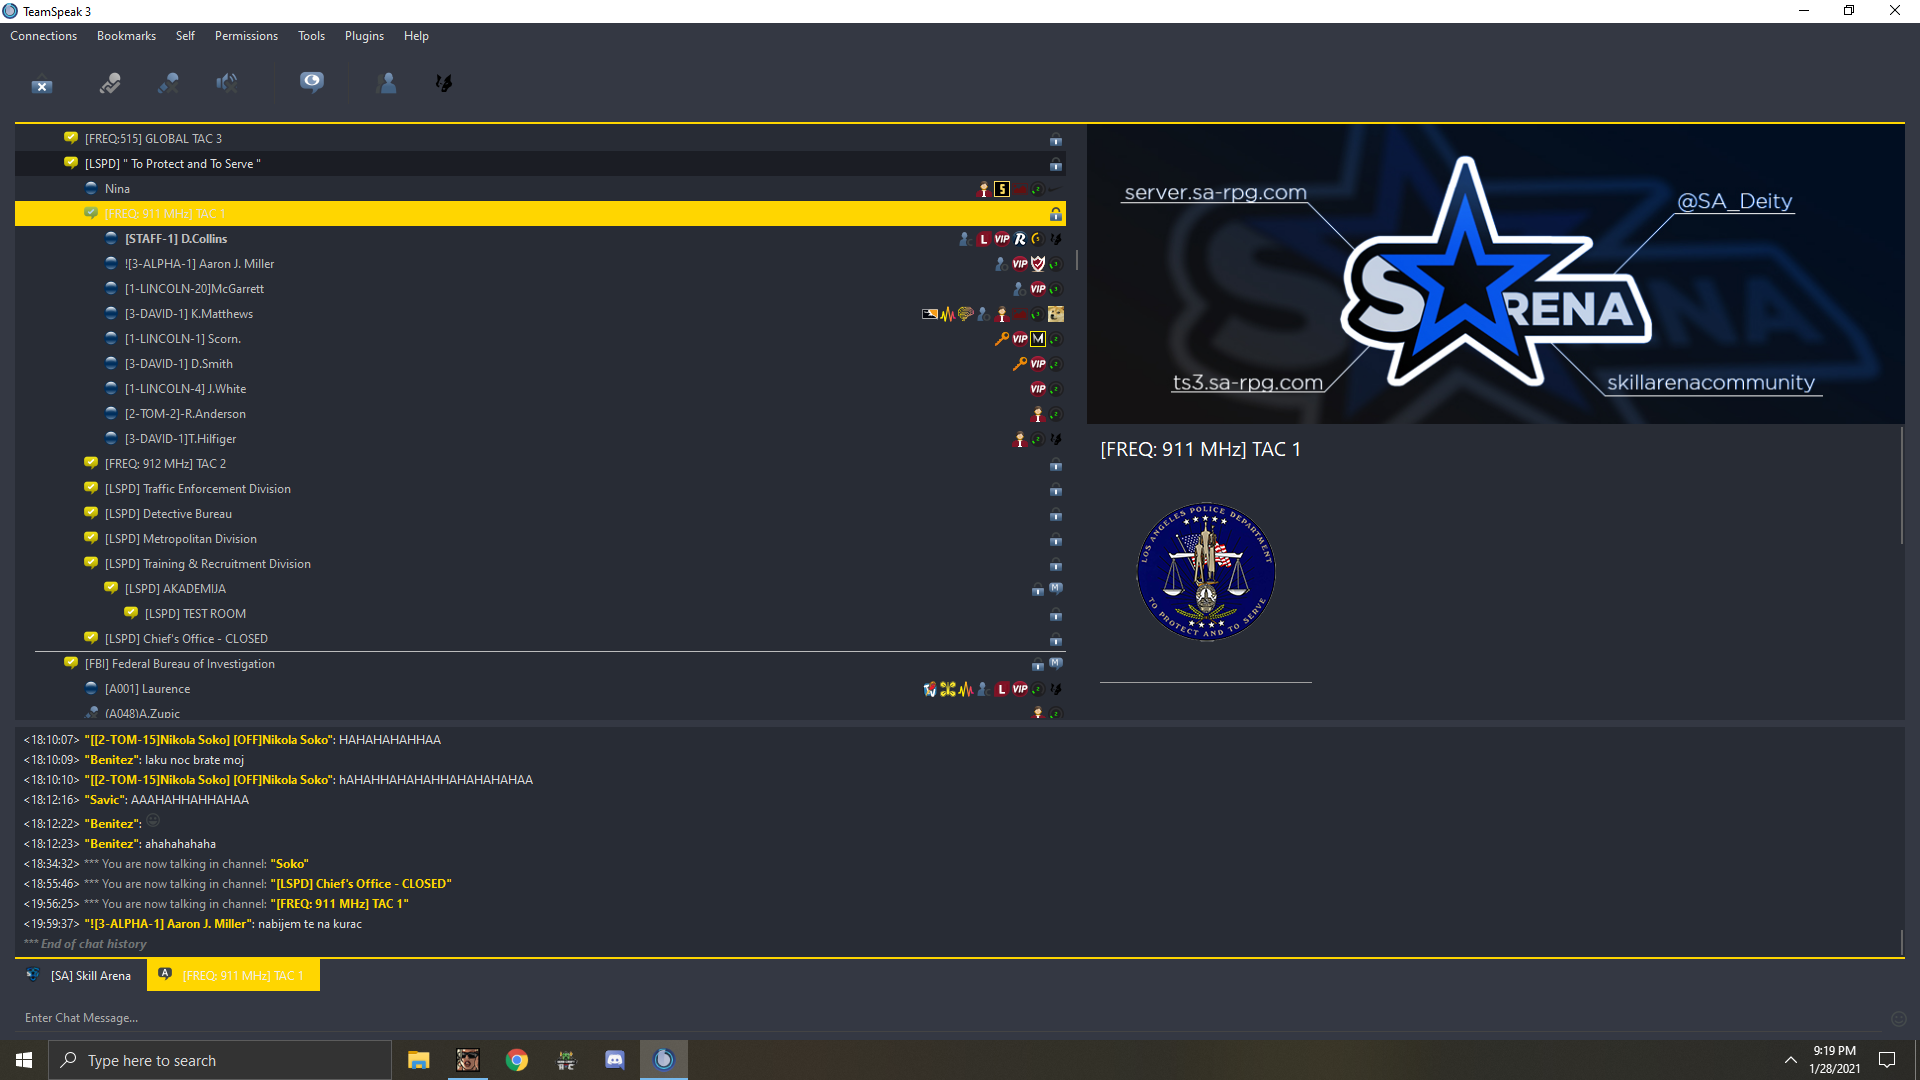This screenshot has height=1080, width=1920.
Task: Toggle subscribe to all channels icon
Action: tap(312, 82)
